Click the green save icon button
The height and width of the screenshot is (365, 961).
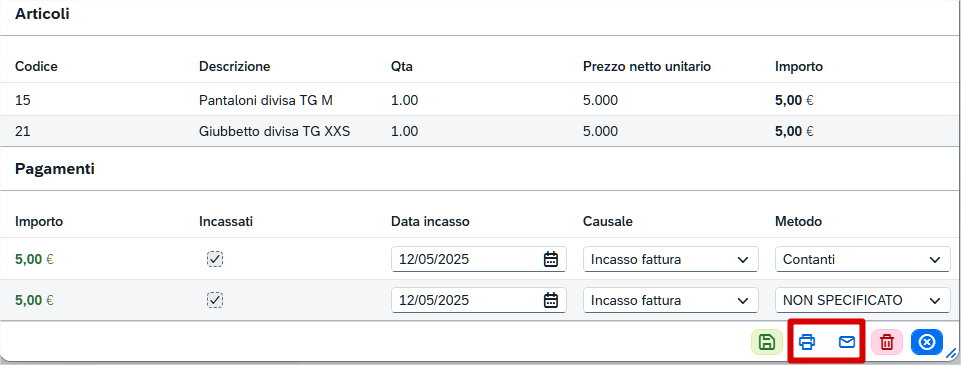[x=766, y=342]
